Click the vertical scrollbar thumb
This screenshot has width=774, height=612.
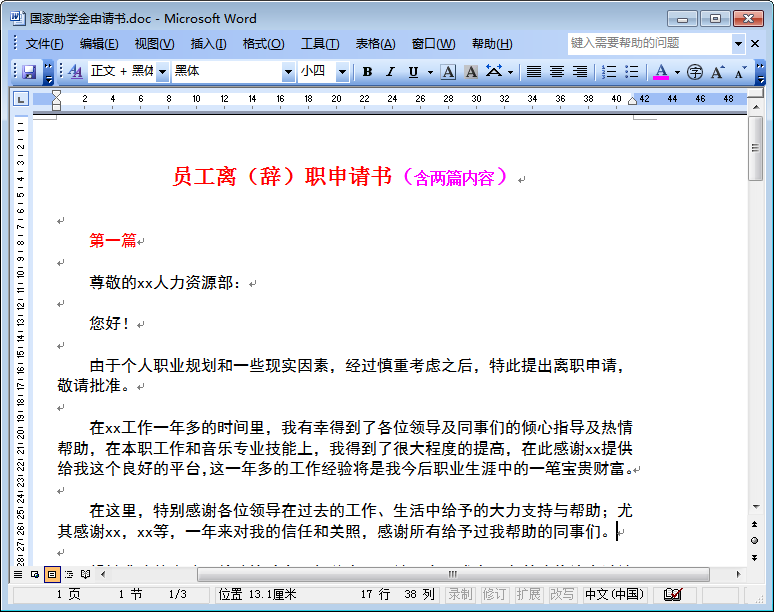[x=756, y=149]
